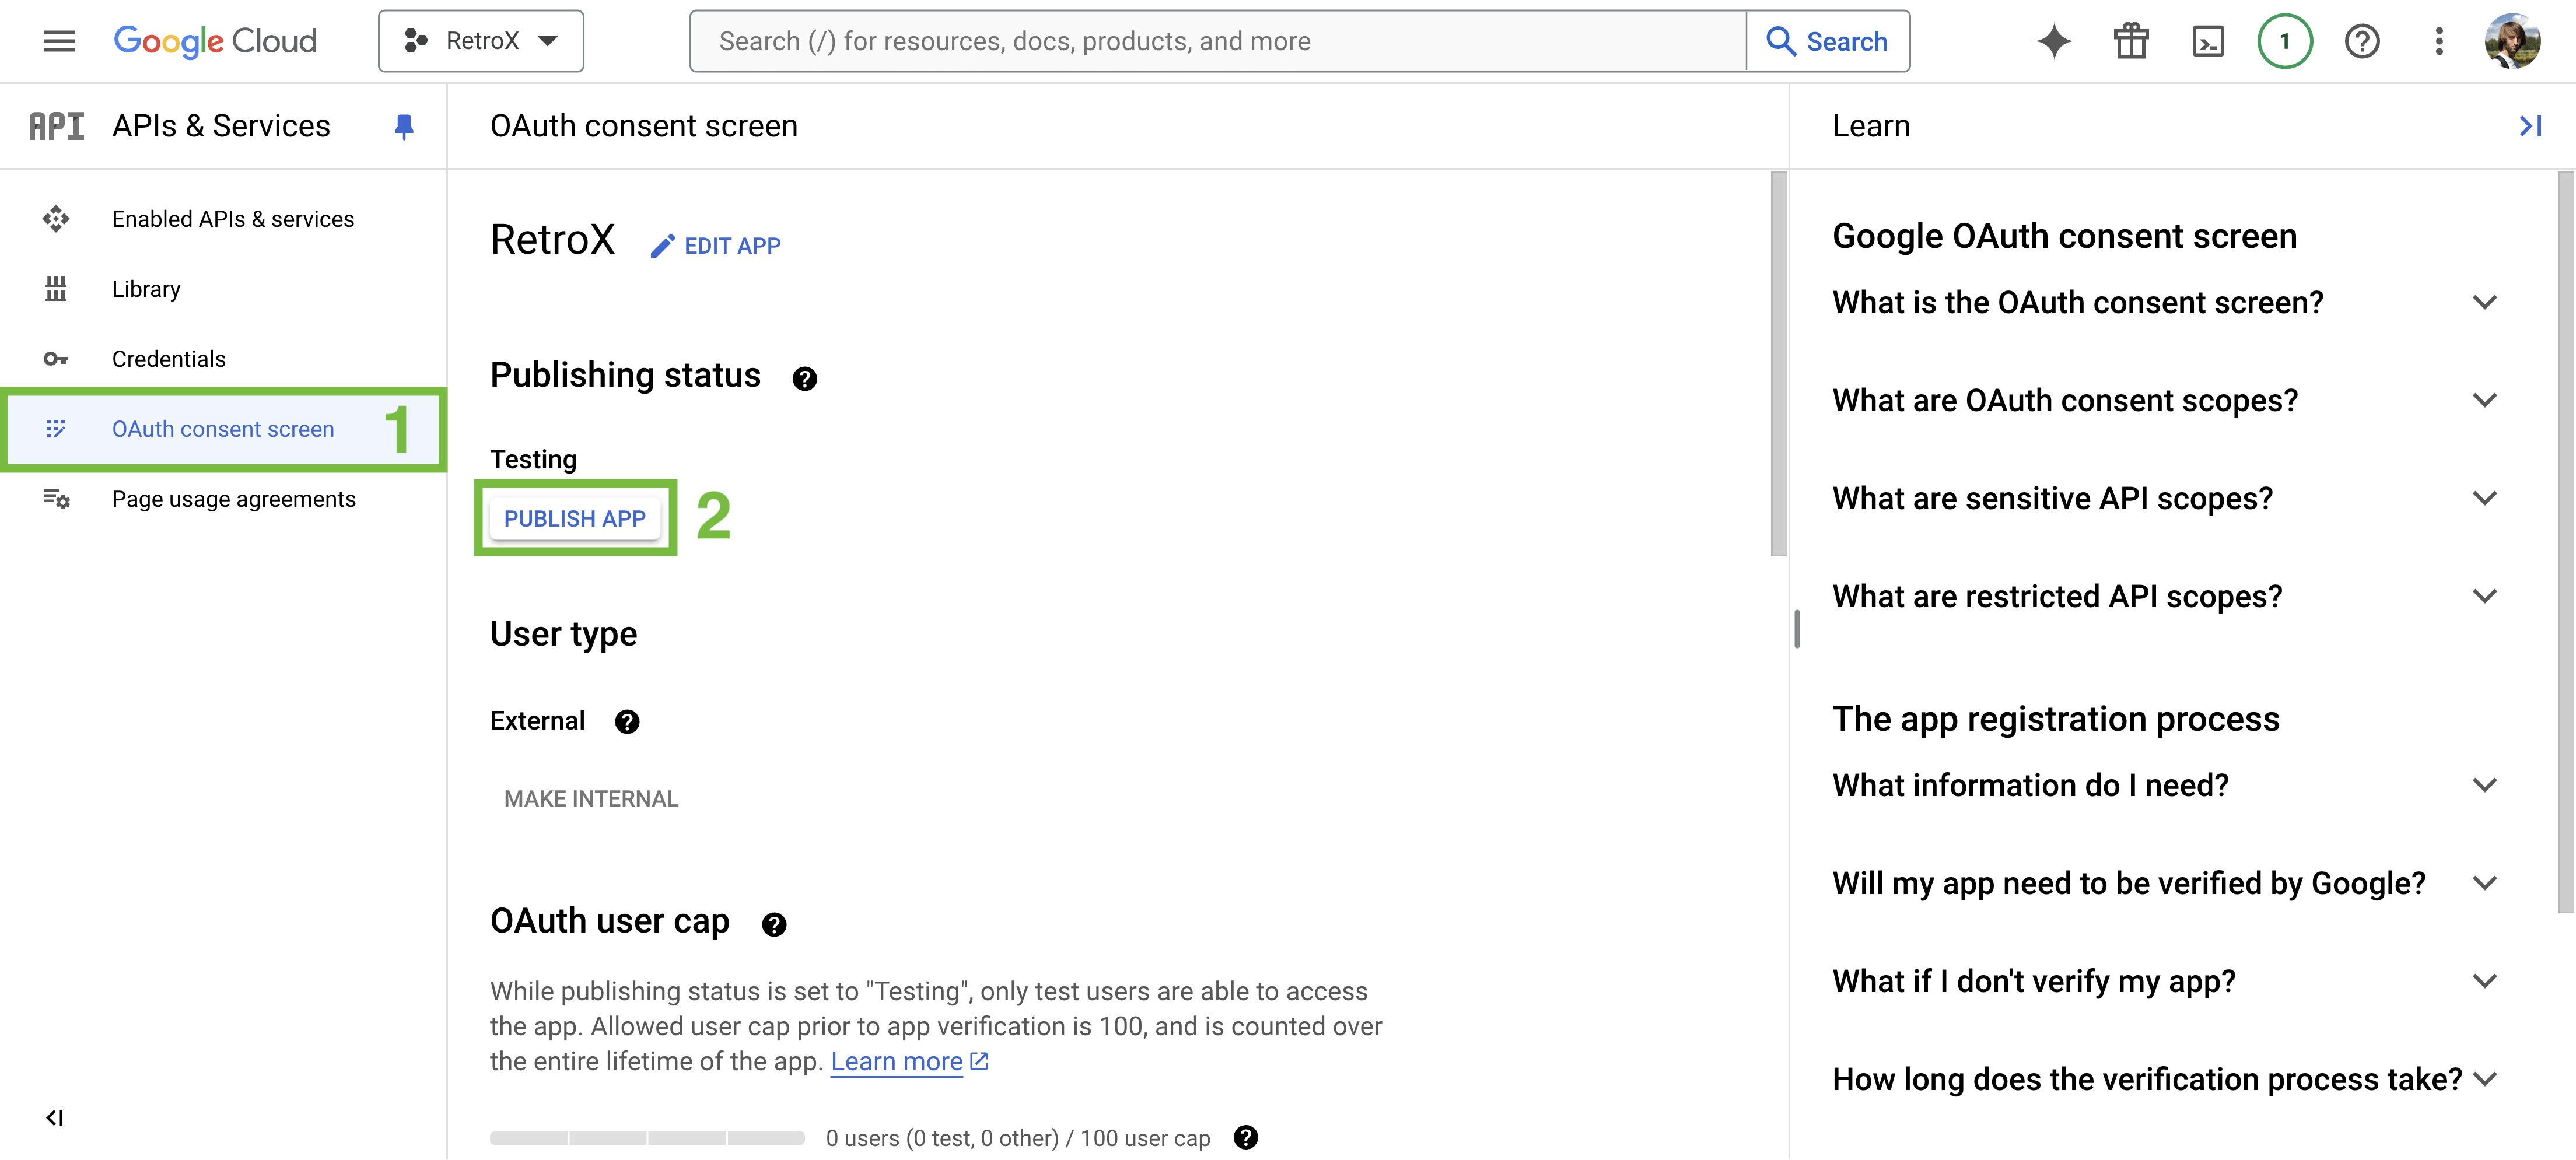2576x1160 pixels.
Task: Open the RetroX project selector dropdown
Action: pyautogui.click(x=481, y=41)
